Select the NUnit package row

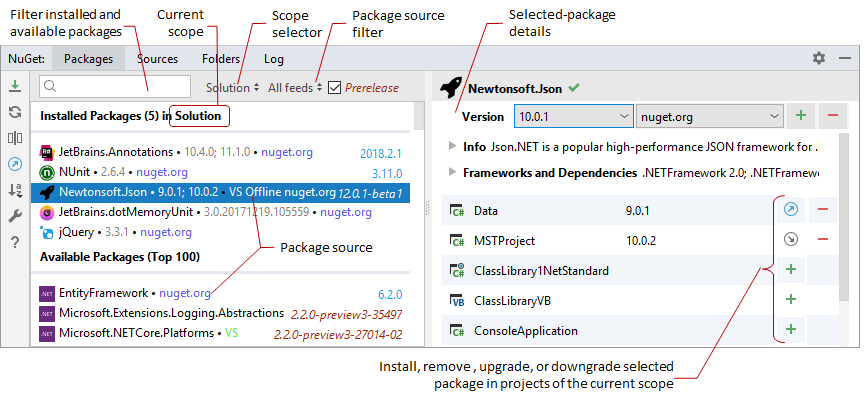[x=221, y=173]
